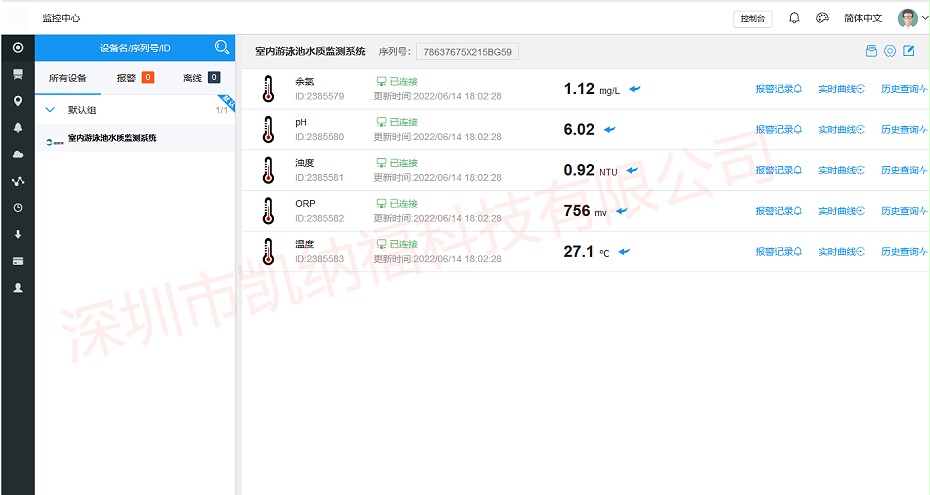Viewport: 930px width, 495px height.
Task: Switch to the 所有设备 tab
Action: click(68, 78)
